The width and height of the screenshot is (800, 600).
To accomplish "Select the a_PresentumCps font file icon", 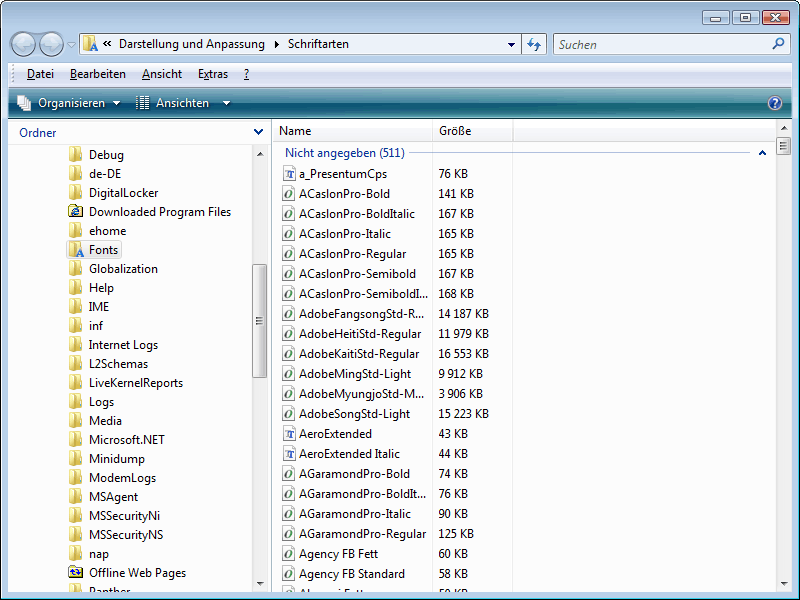I will point(289,174).
